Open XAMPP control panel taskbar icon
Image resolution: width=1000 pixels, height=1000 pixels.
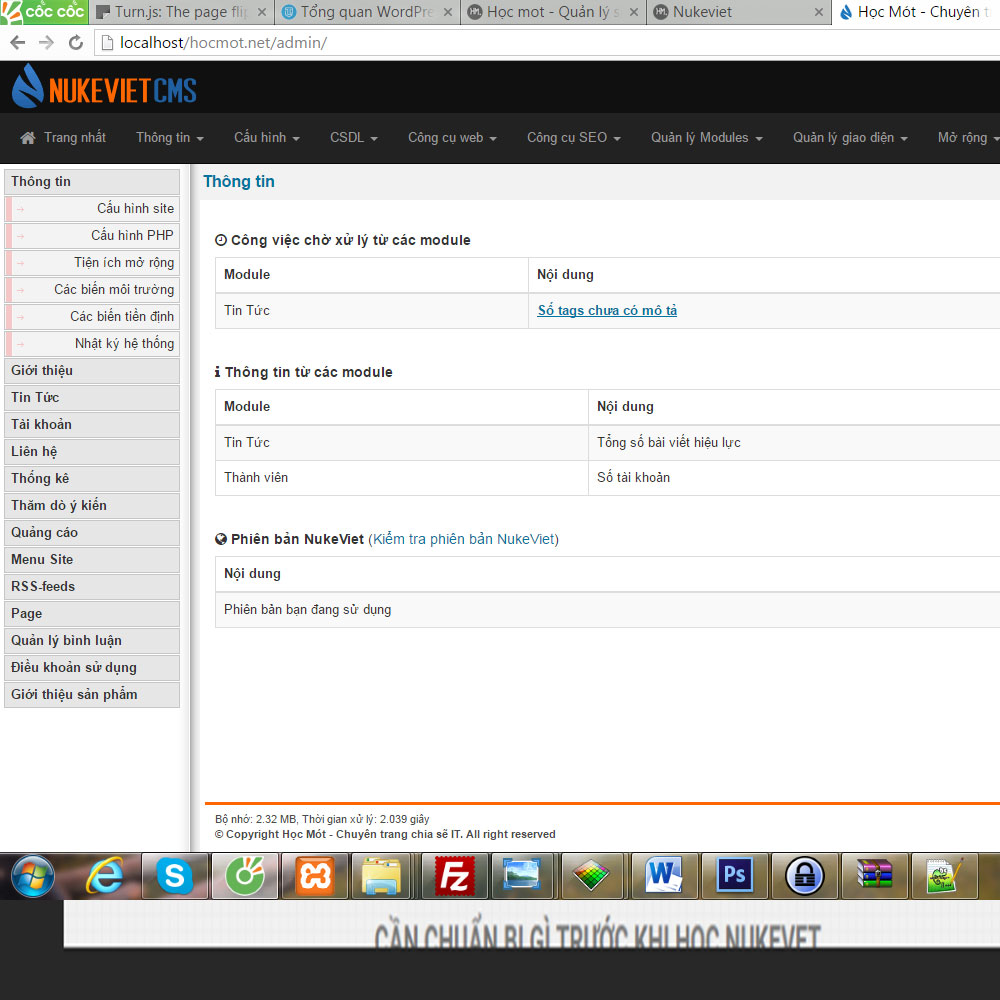point(315,876)
